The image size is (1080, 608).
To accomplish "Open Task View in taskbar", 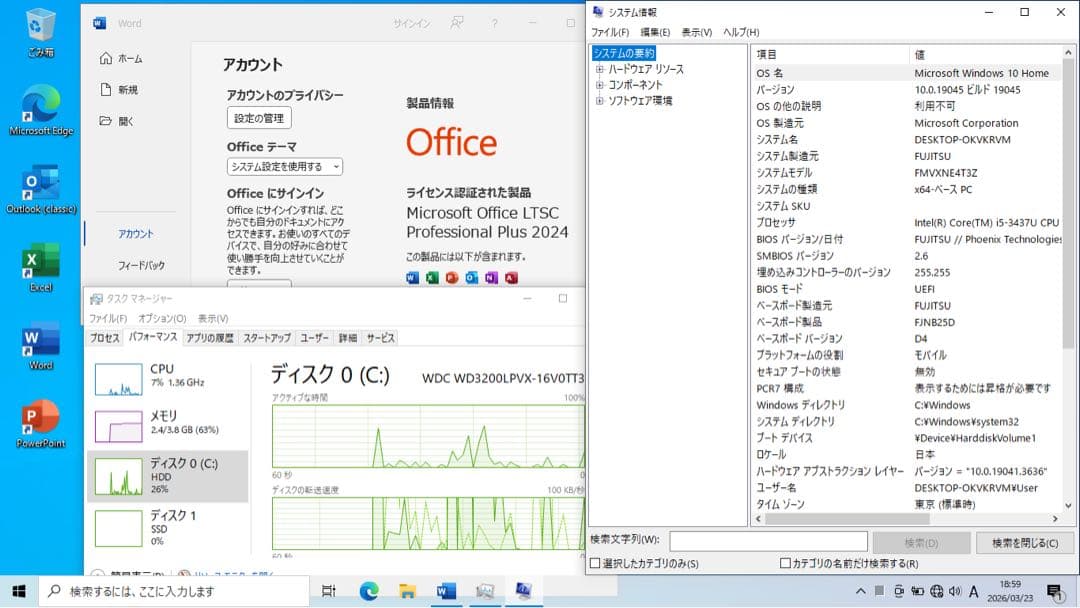I will pyautogui.click(x=329, y=591).
